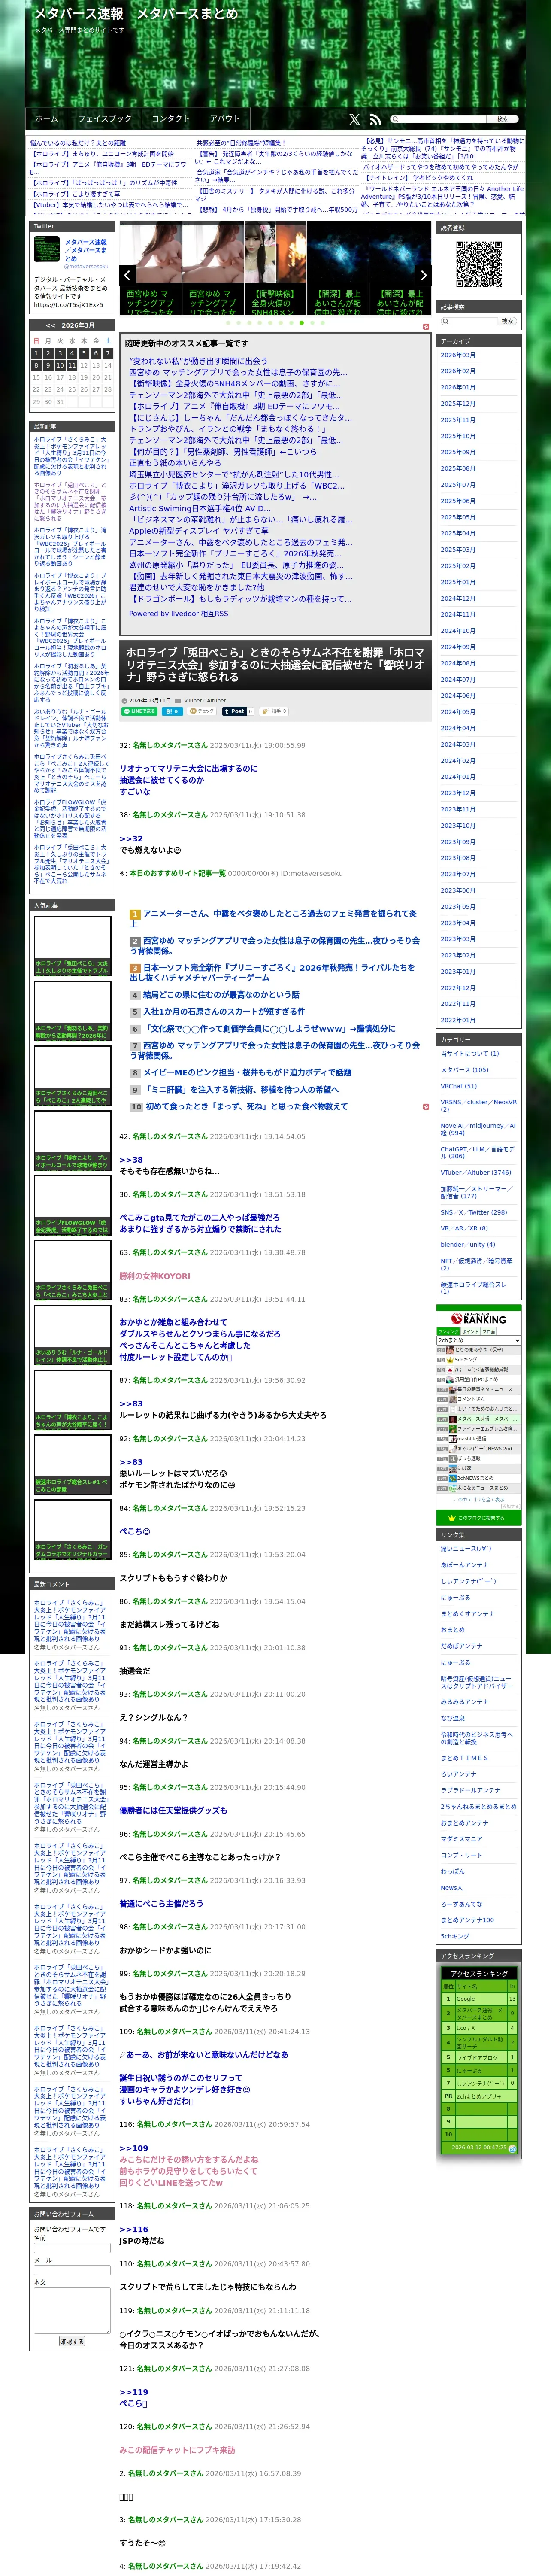The height and width of the screenshot is (2576, 551).
Task: Switch to the ポイント tab
Action: pos(469,1331)
